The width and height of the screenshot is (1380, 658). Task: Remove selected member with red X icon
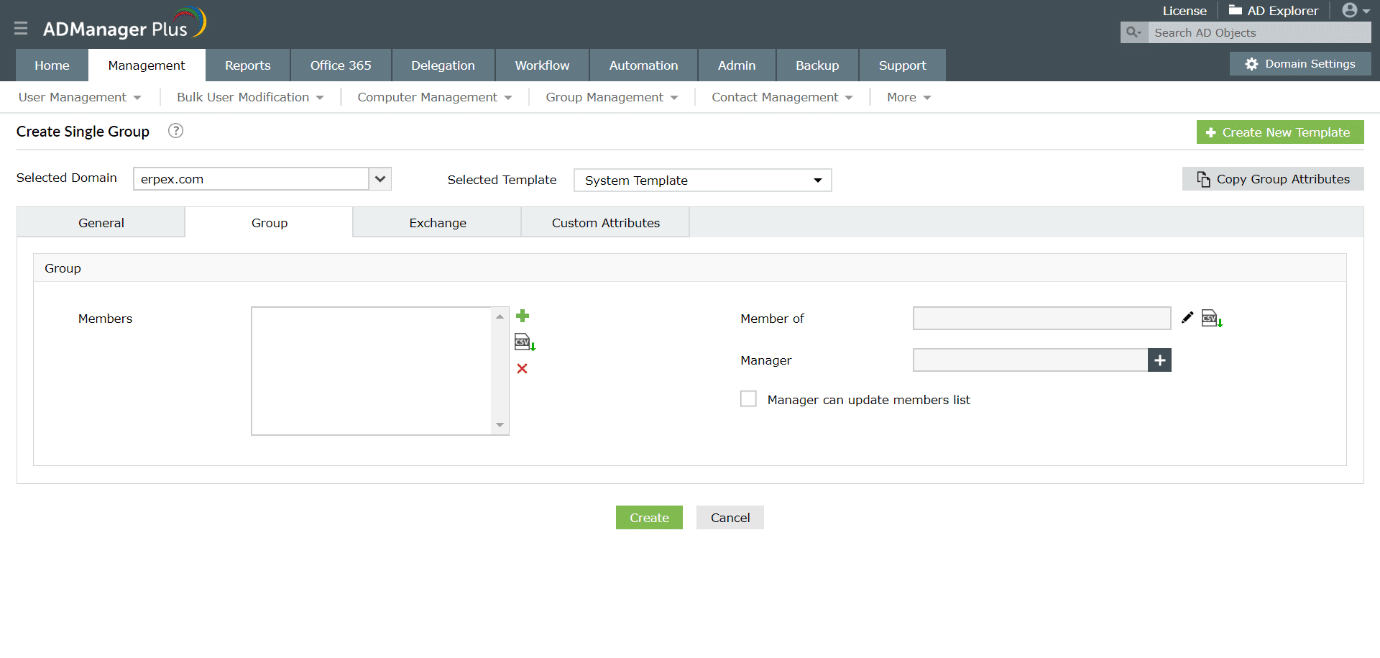click(522, 369)
